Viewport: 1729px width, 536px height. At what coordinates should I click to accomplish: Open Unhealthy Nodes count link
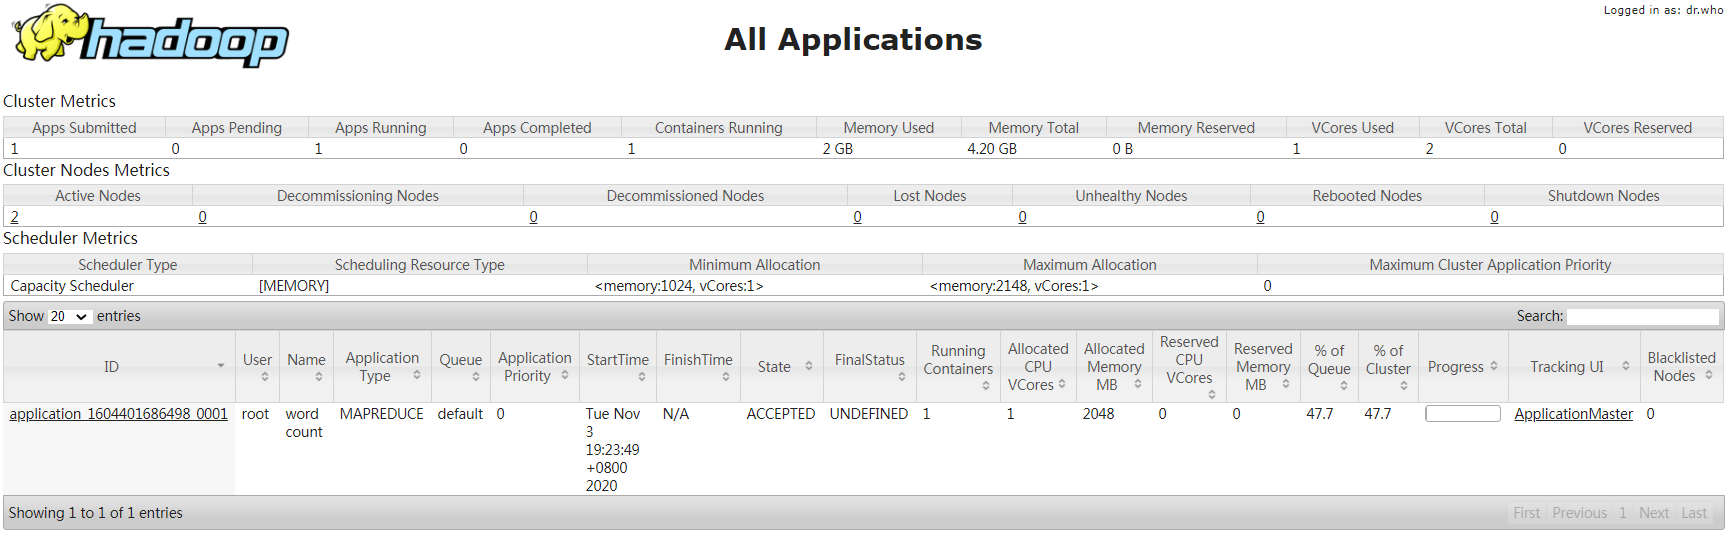[x=1022, y=217]
